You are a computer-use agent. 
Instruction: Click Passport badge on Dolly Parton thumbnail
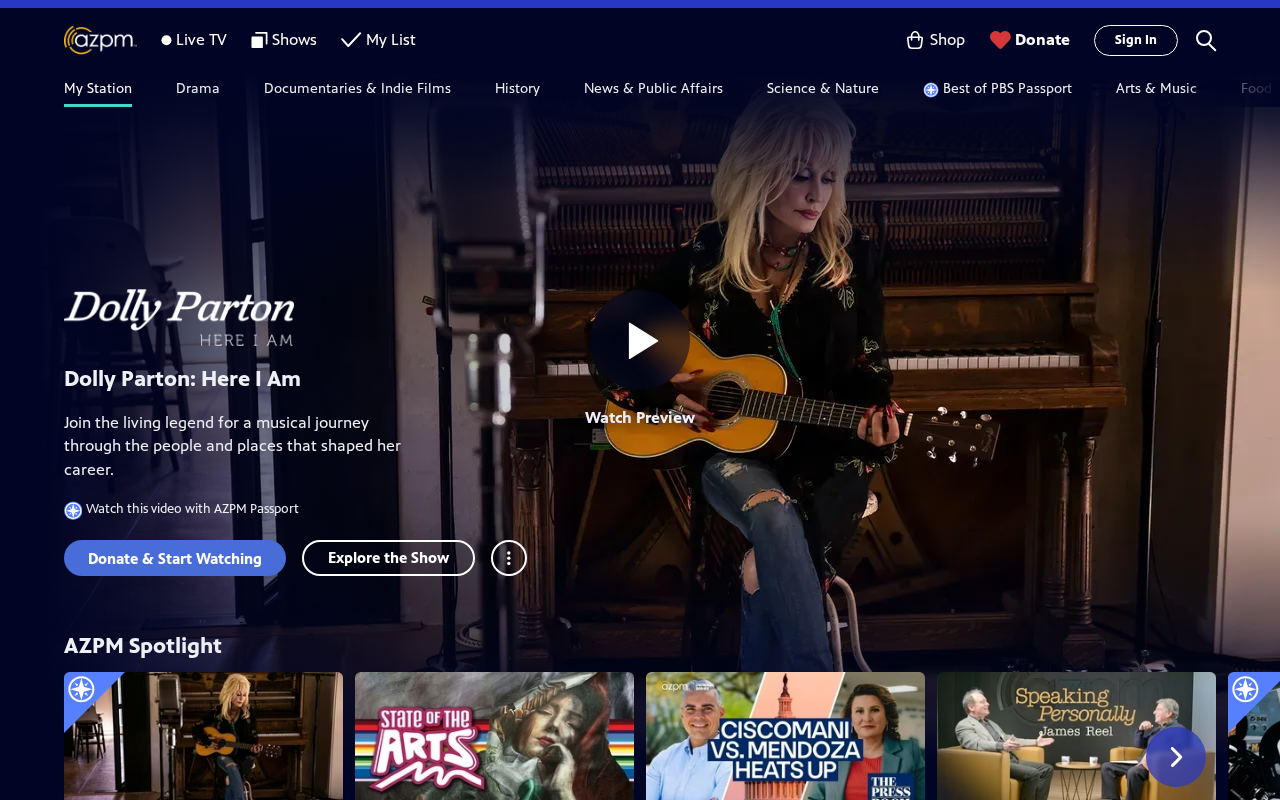click(x=81, y=689)
